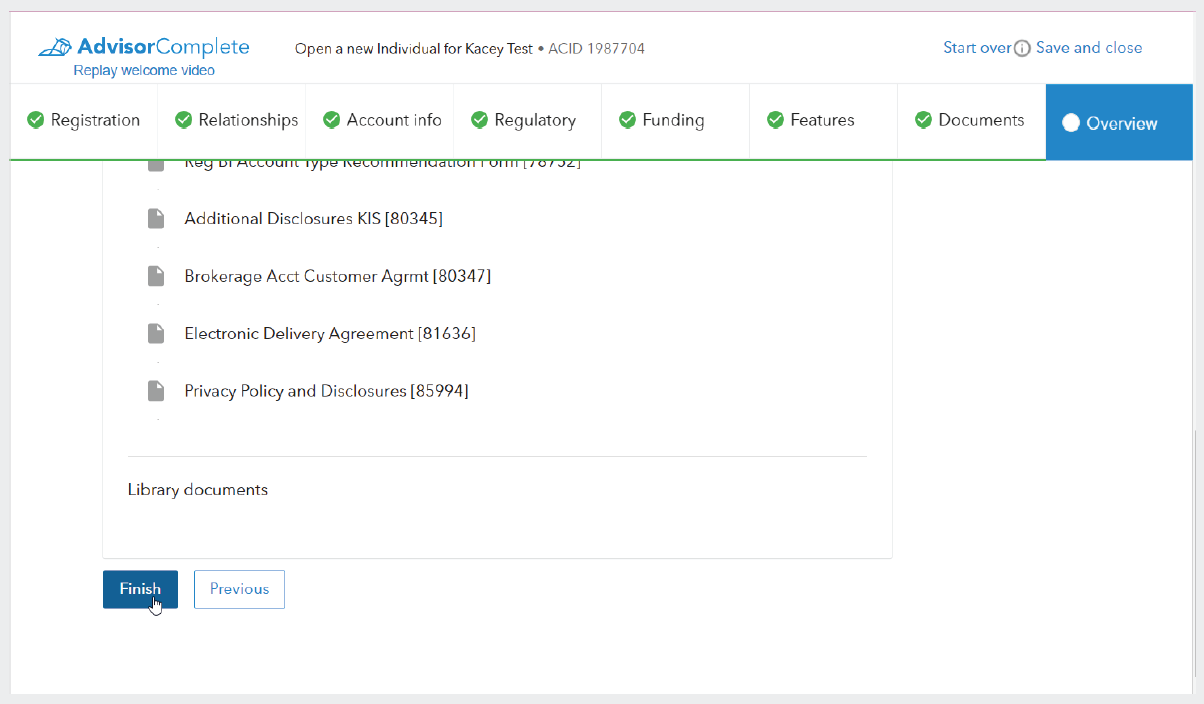
Task: Click the Brokerage Acct Customer Agrmt file icon
Action: 156,275
